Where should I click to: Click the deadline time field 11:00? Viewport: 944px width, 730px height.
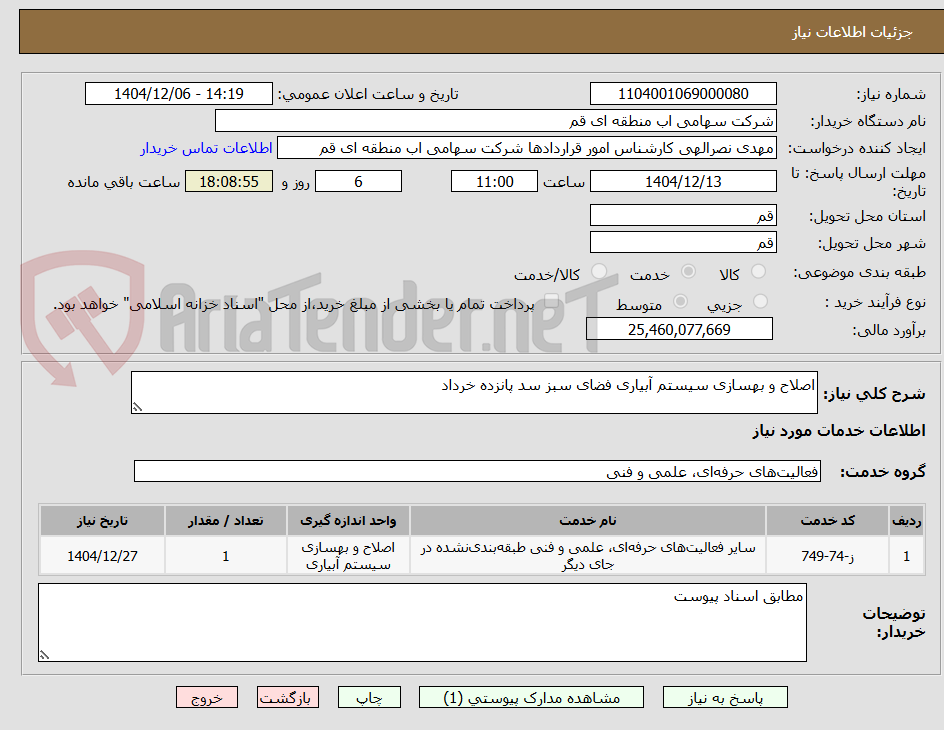[494, 181]
